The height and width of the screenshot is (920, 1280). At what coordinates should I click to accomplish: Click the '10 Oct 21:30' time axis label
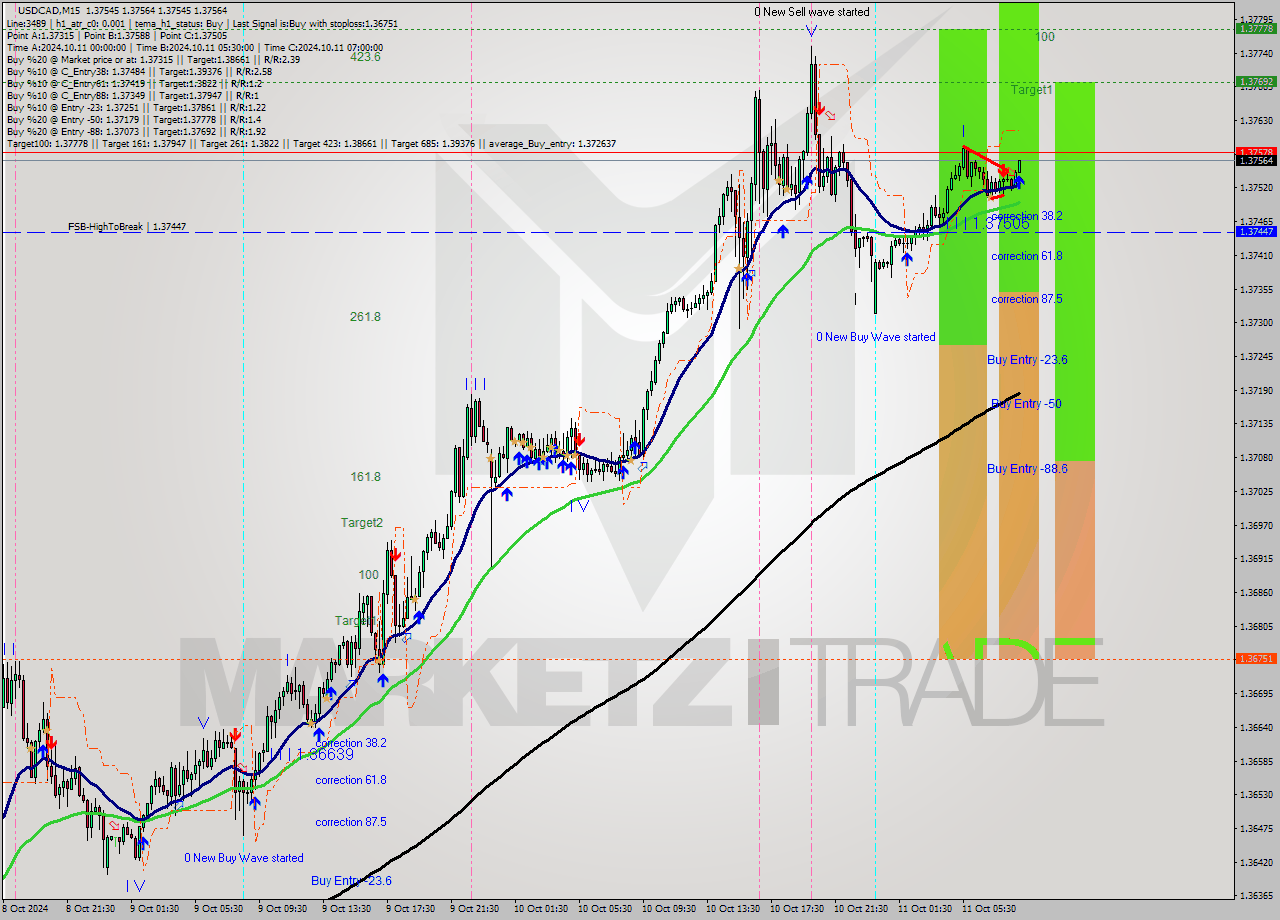click(x=862, y=909)
